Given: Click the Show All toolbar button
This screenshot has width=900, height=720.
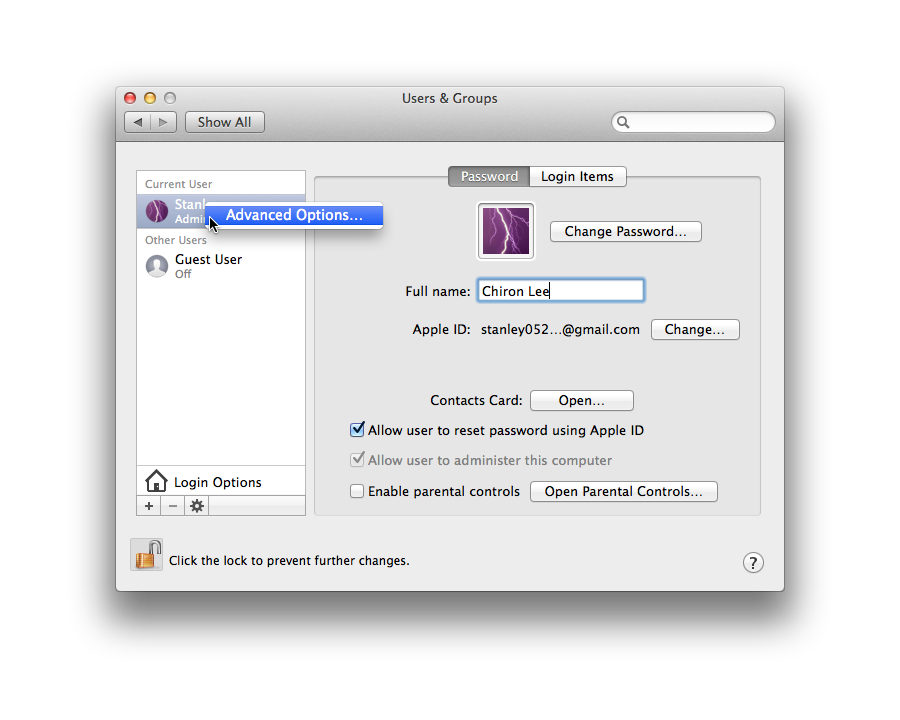Looking at the screenshot, I should pyautogui.click(x=224, y=122).
